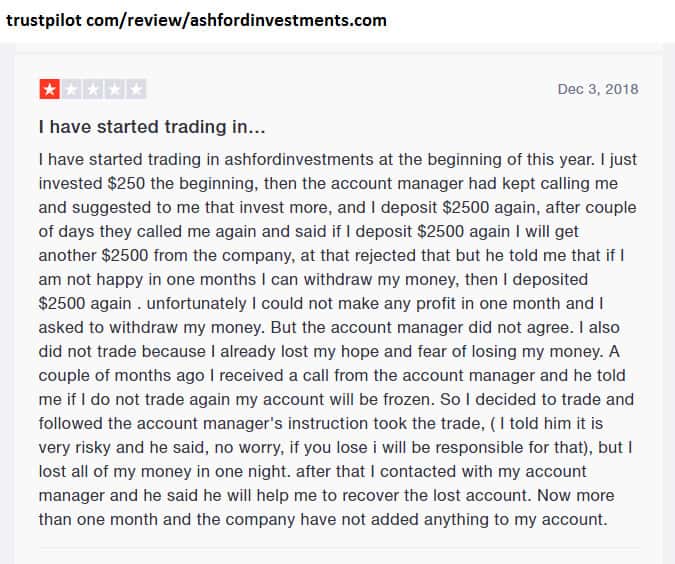Click the fourth gray rating star
The image size is (675, 564).
[x=115, y=89]
